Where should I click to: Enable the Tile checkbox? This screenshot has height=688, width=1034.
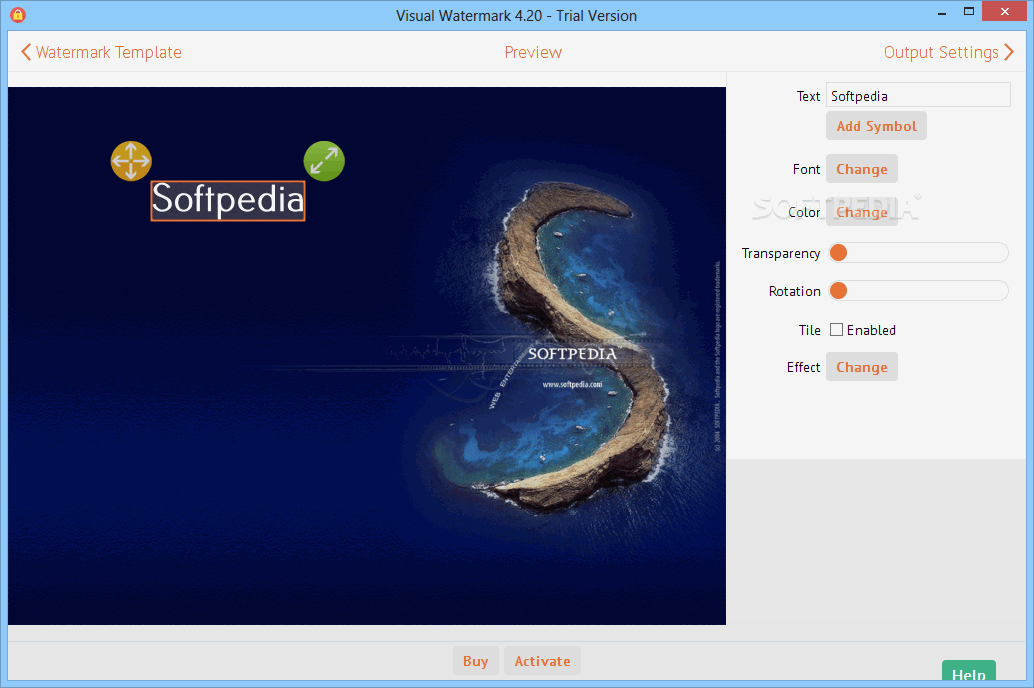pos(836,330)
